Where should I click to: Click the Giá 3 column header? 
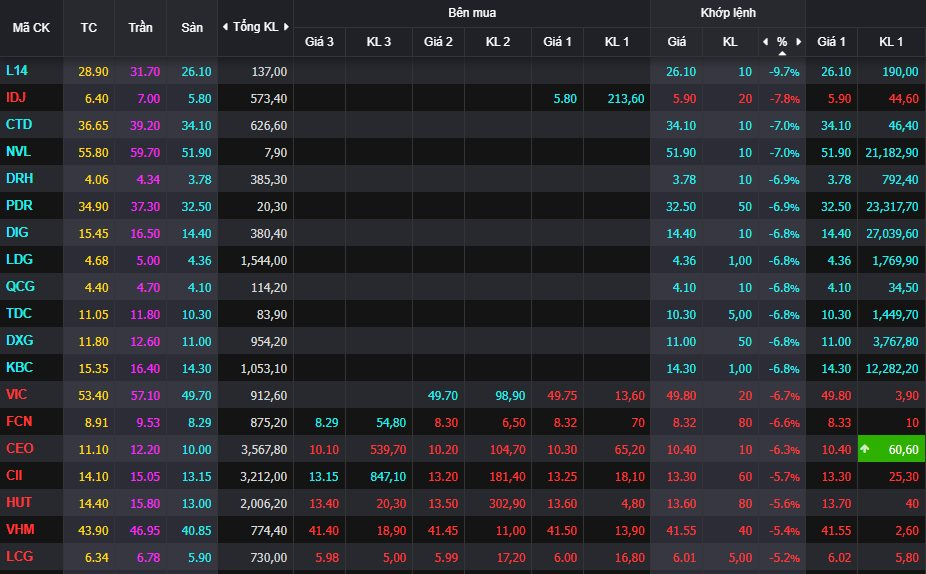(x=320, y=42)
